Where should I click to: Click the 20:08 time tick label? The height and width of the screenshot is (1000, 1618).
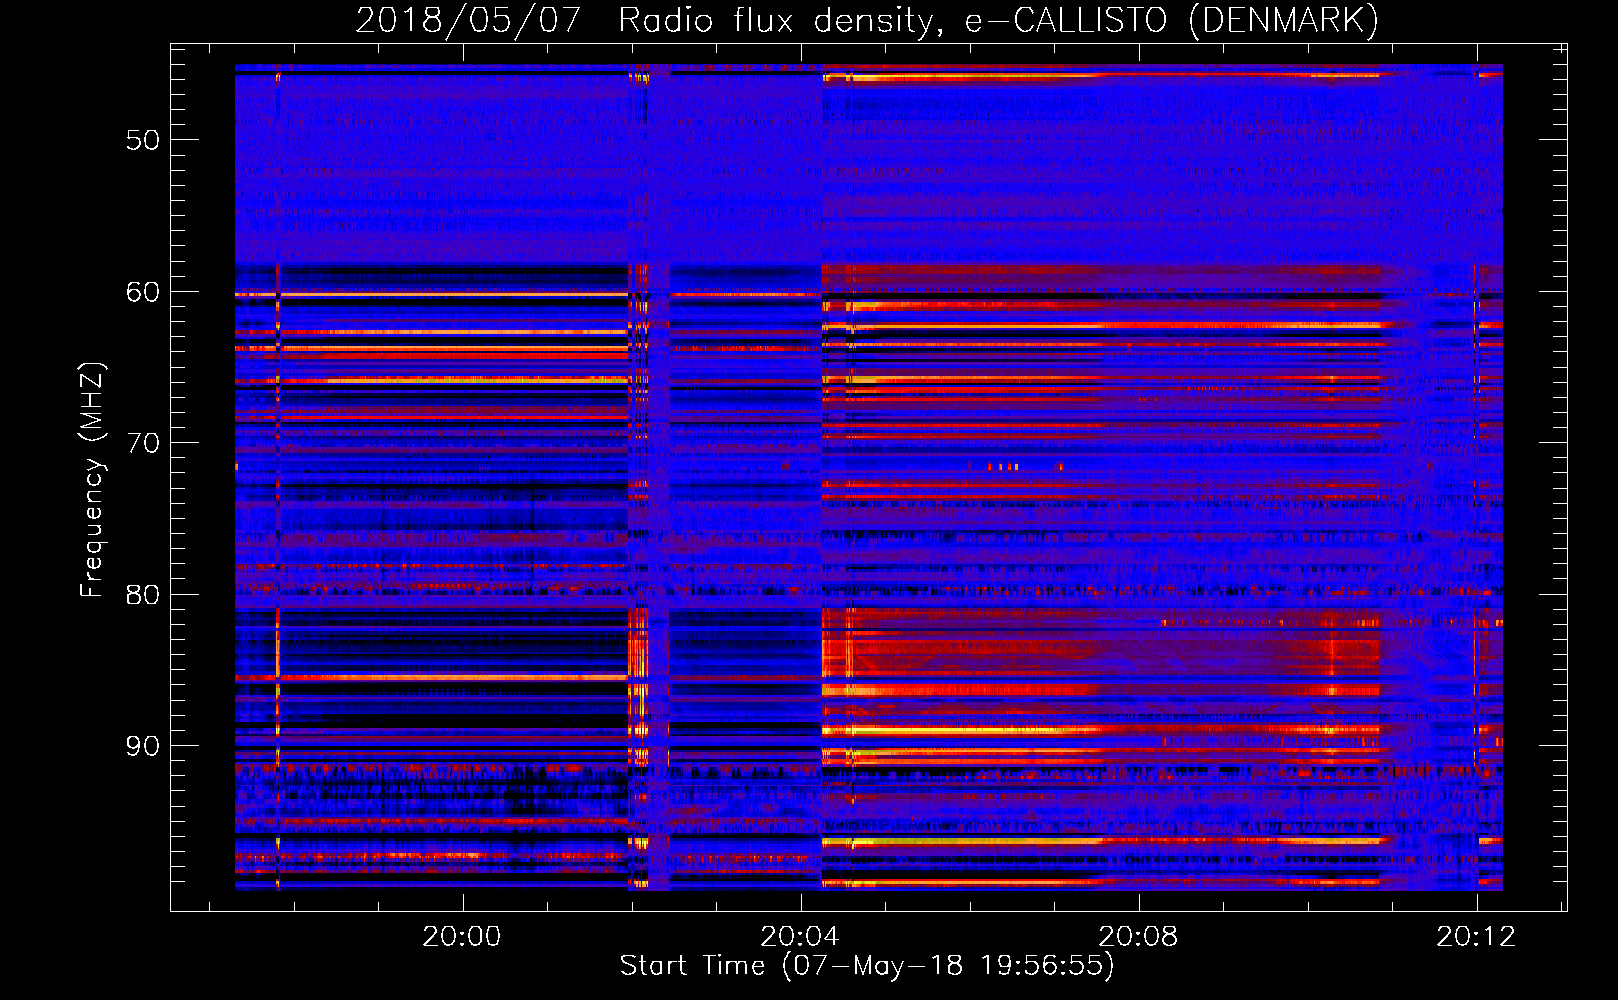(x=1138, y=937)
